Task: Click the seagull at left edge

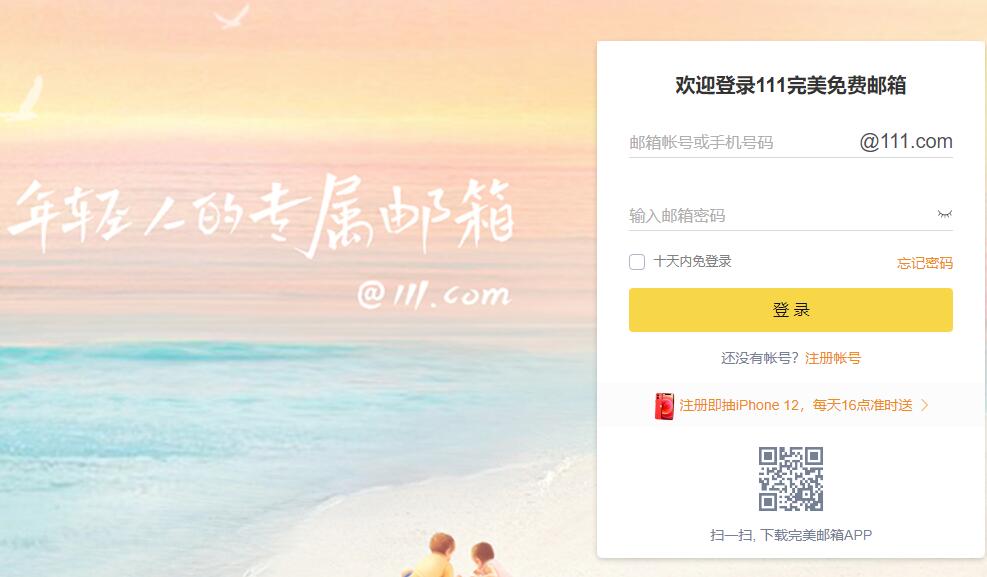Action: click(24, 99)
